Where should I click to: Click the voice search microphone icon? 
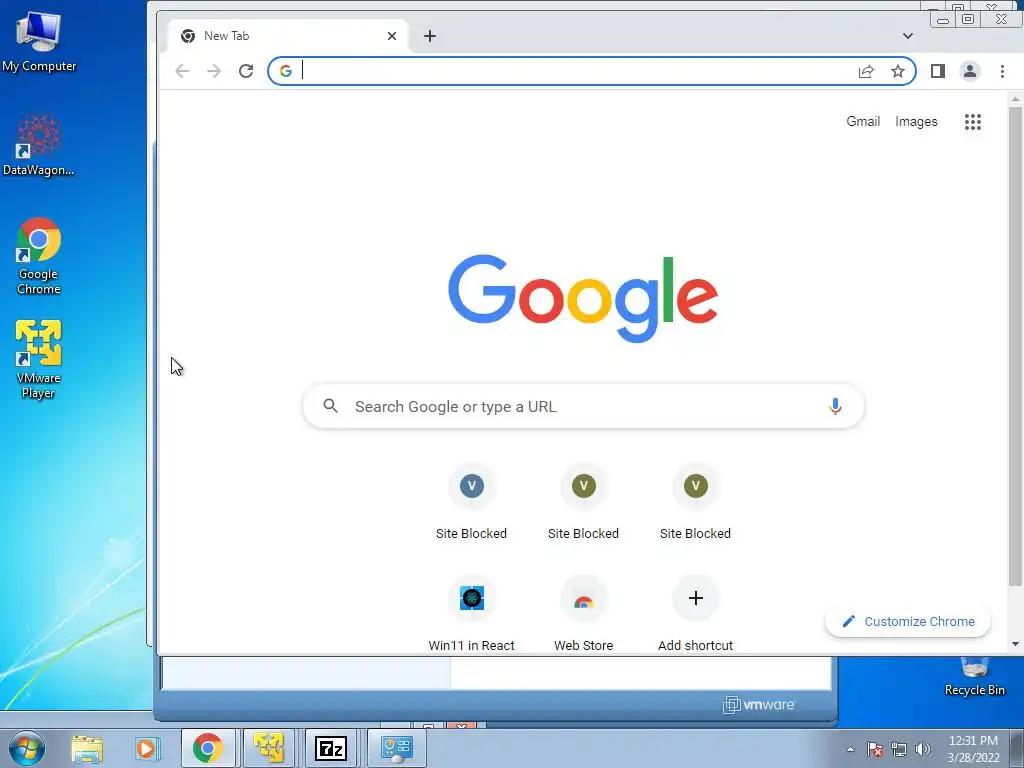pos(835,406)
